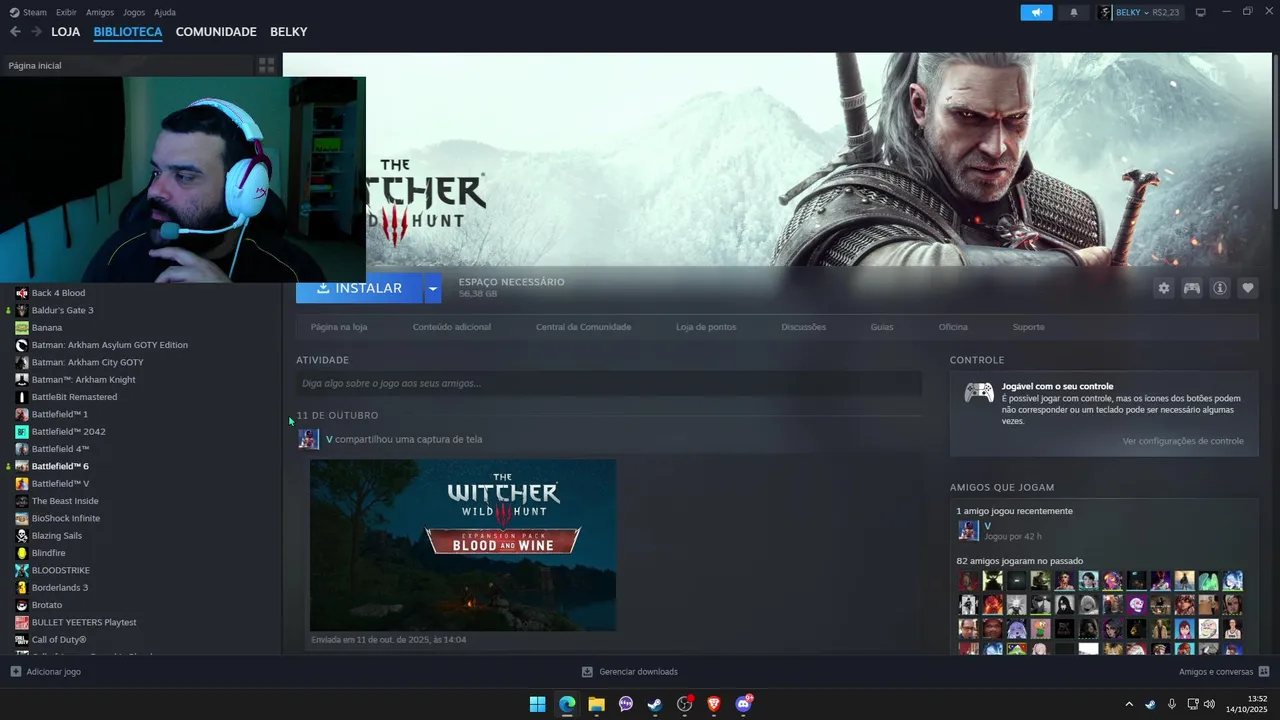Toggle the collections grid view icon
This screenshot has width=1280, height=720.
coord(267,65)
